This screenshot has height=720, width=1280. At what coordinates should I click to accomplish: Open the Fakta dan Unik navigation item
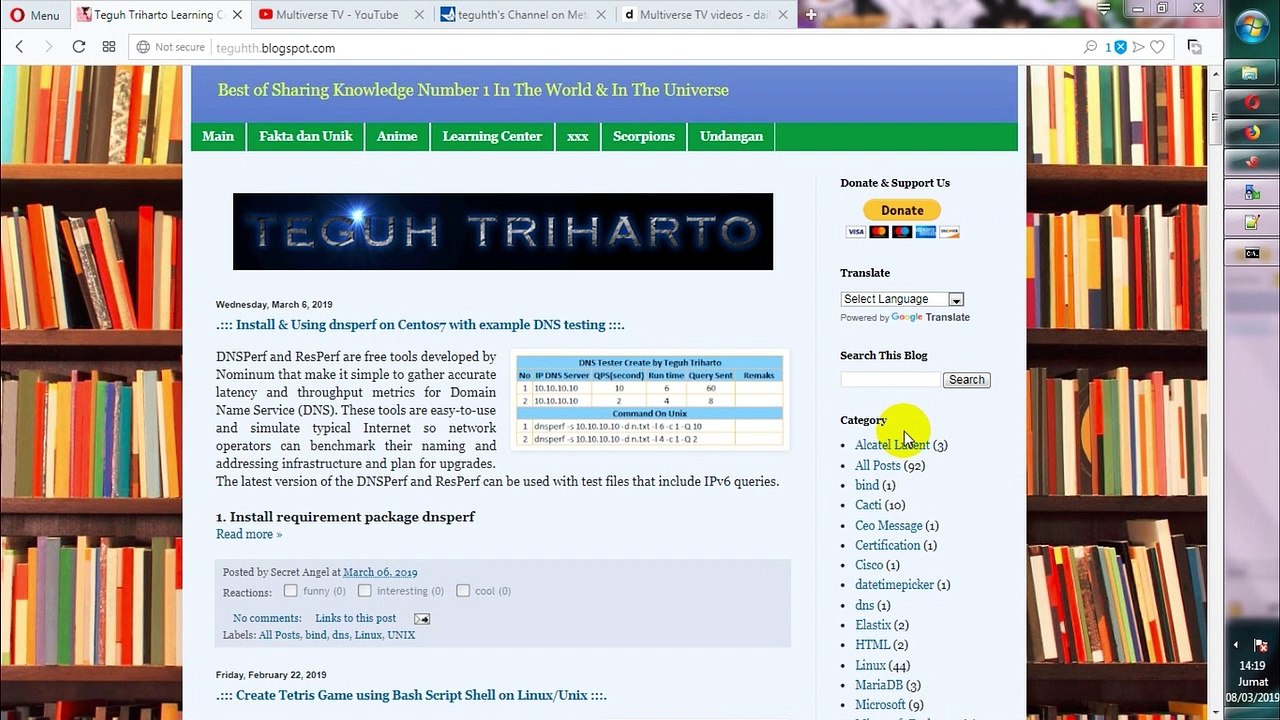click(306, 137)
